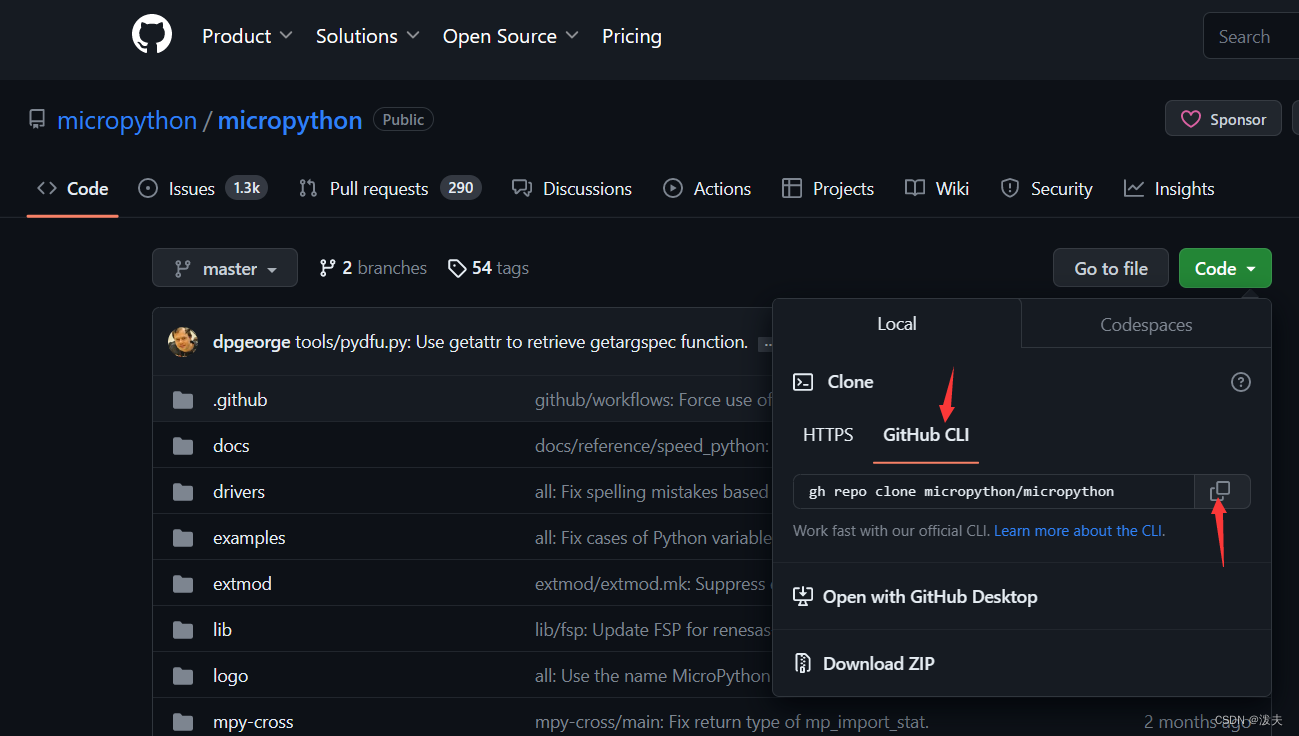The width and height of the screenshot is (1299, 736).
Task: Click the folder icon next to extmod
Action: pyautogui.click(x=183, y=584)
